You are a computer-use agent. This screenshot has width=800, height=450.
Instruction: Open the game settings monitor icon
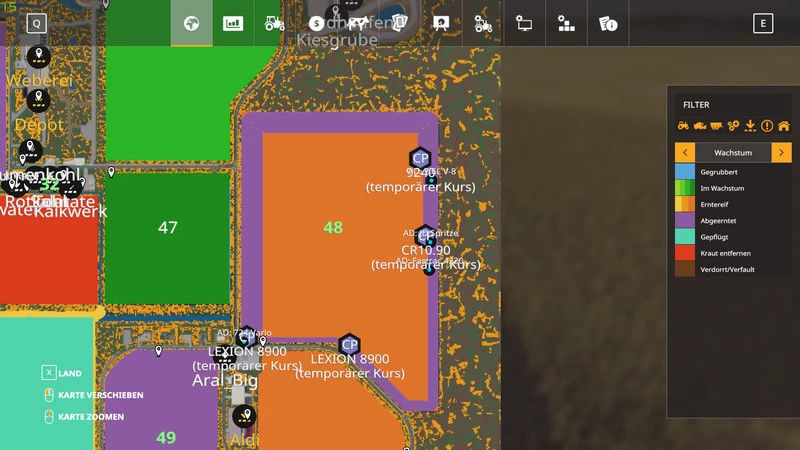pyautogui.click(x=524, y=23)
